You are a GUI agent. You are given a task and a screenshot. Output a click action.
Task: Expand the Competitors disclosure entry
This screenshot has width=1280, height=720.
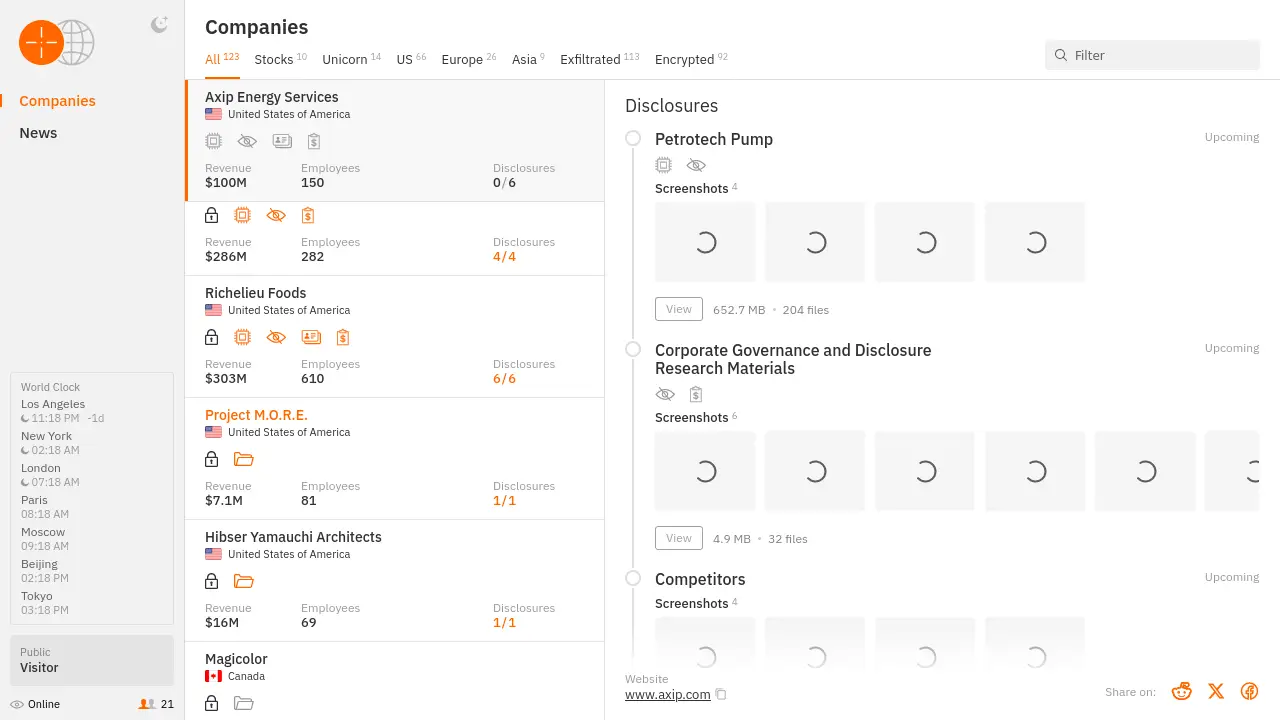coord(633,578)
